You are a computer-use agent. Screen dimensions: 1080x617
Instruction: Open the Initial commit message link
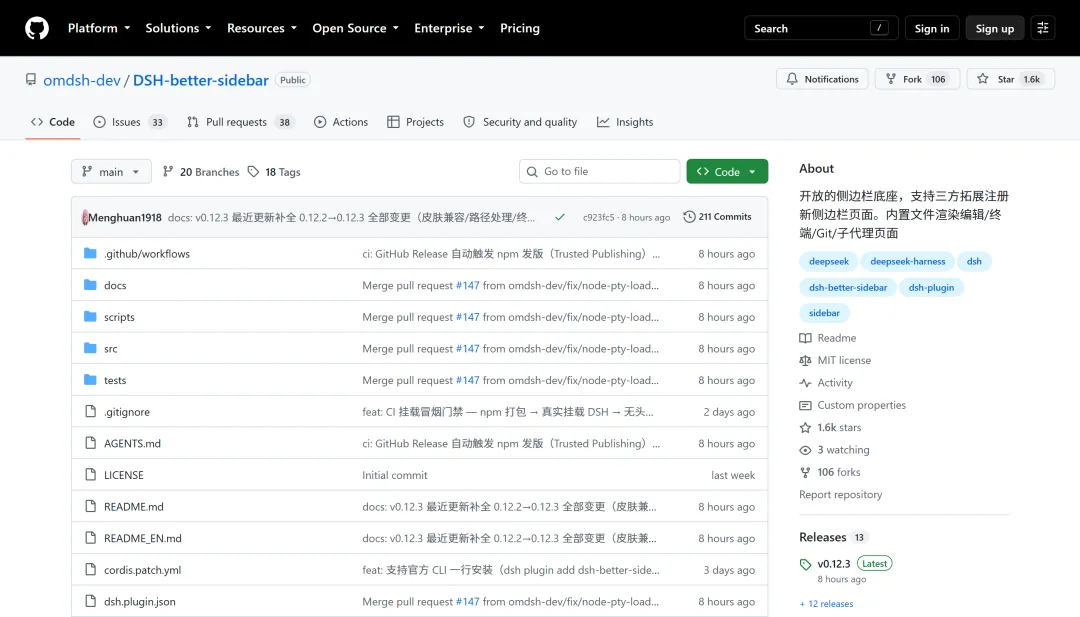[x=395, y=475]
